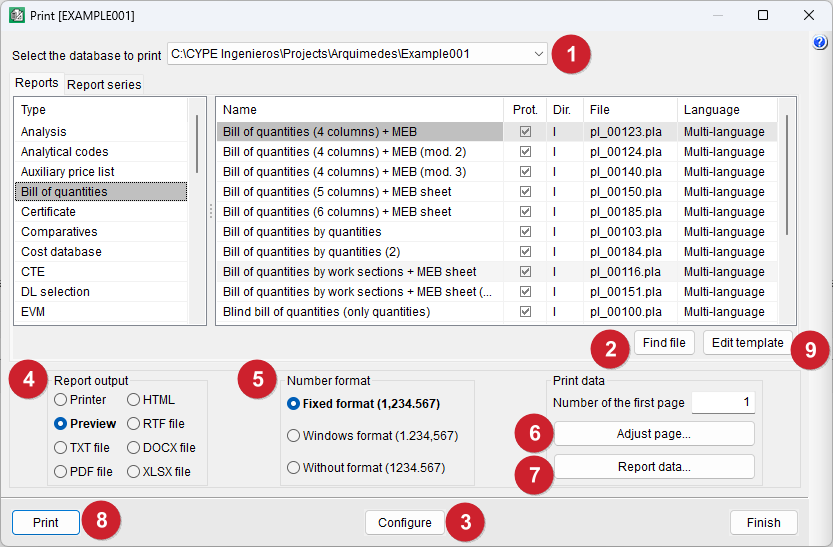Click the File column header

630,109
